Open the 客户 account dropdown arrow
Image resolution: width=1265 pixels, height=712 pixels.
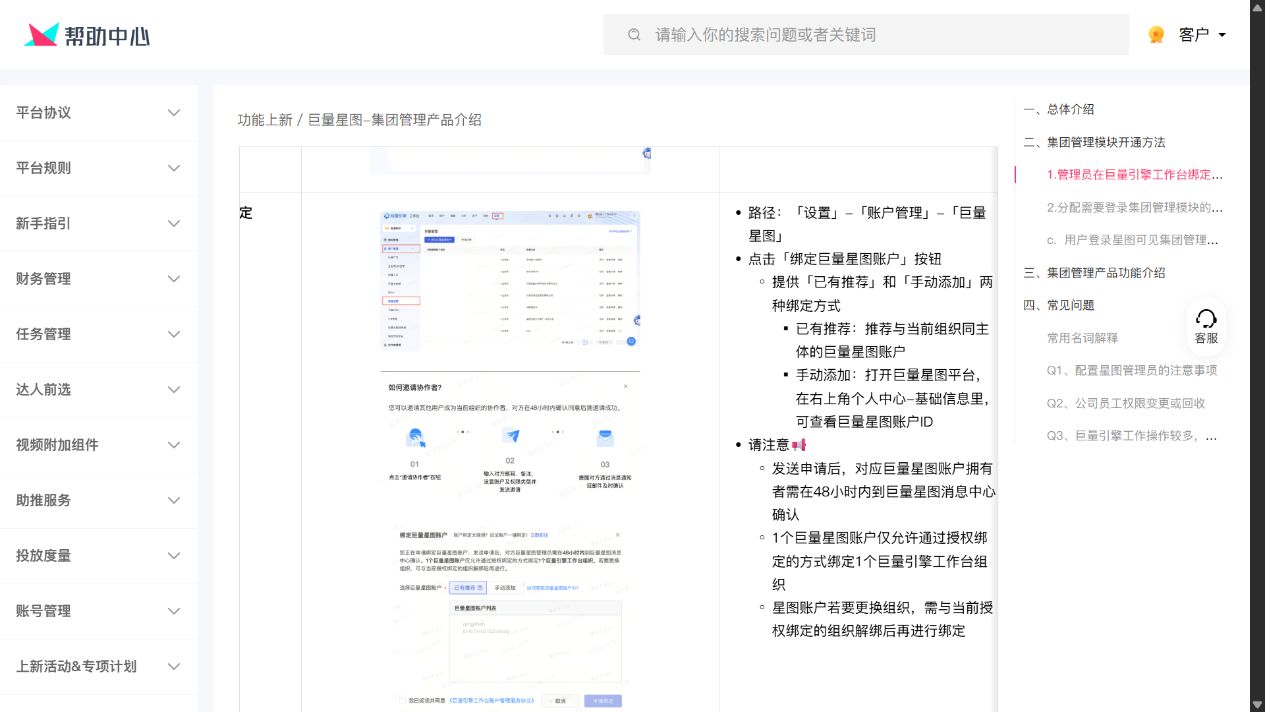pyautogui.click(x=1222, y=35)
